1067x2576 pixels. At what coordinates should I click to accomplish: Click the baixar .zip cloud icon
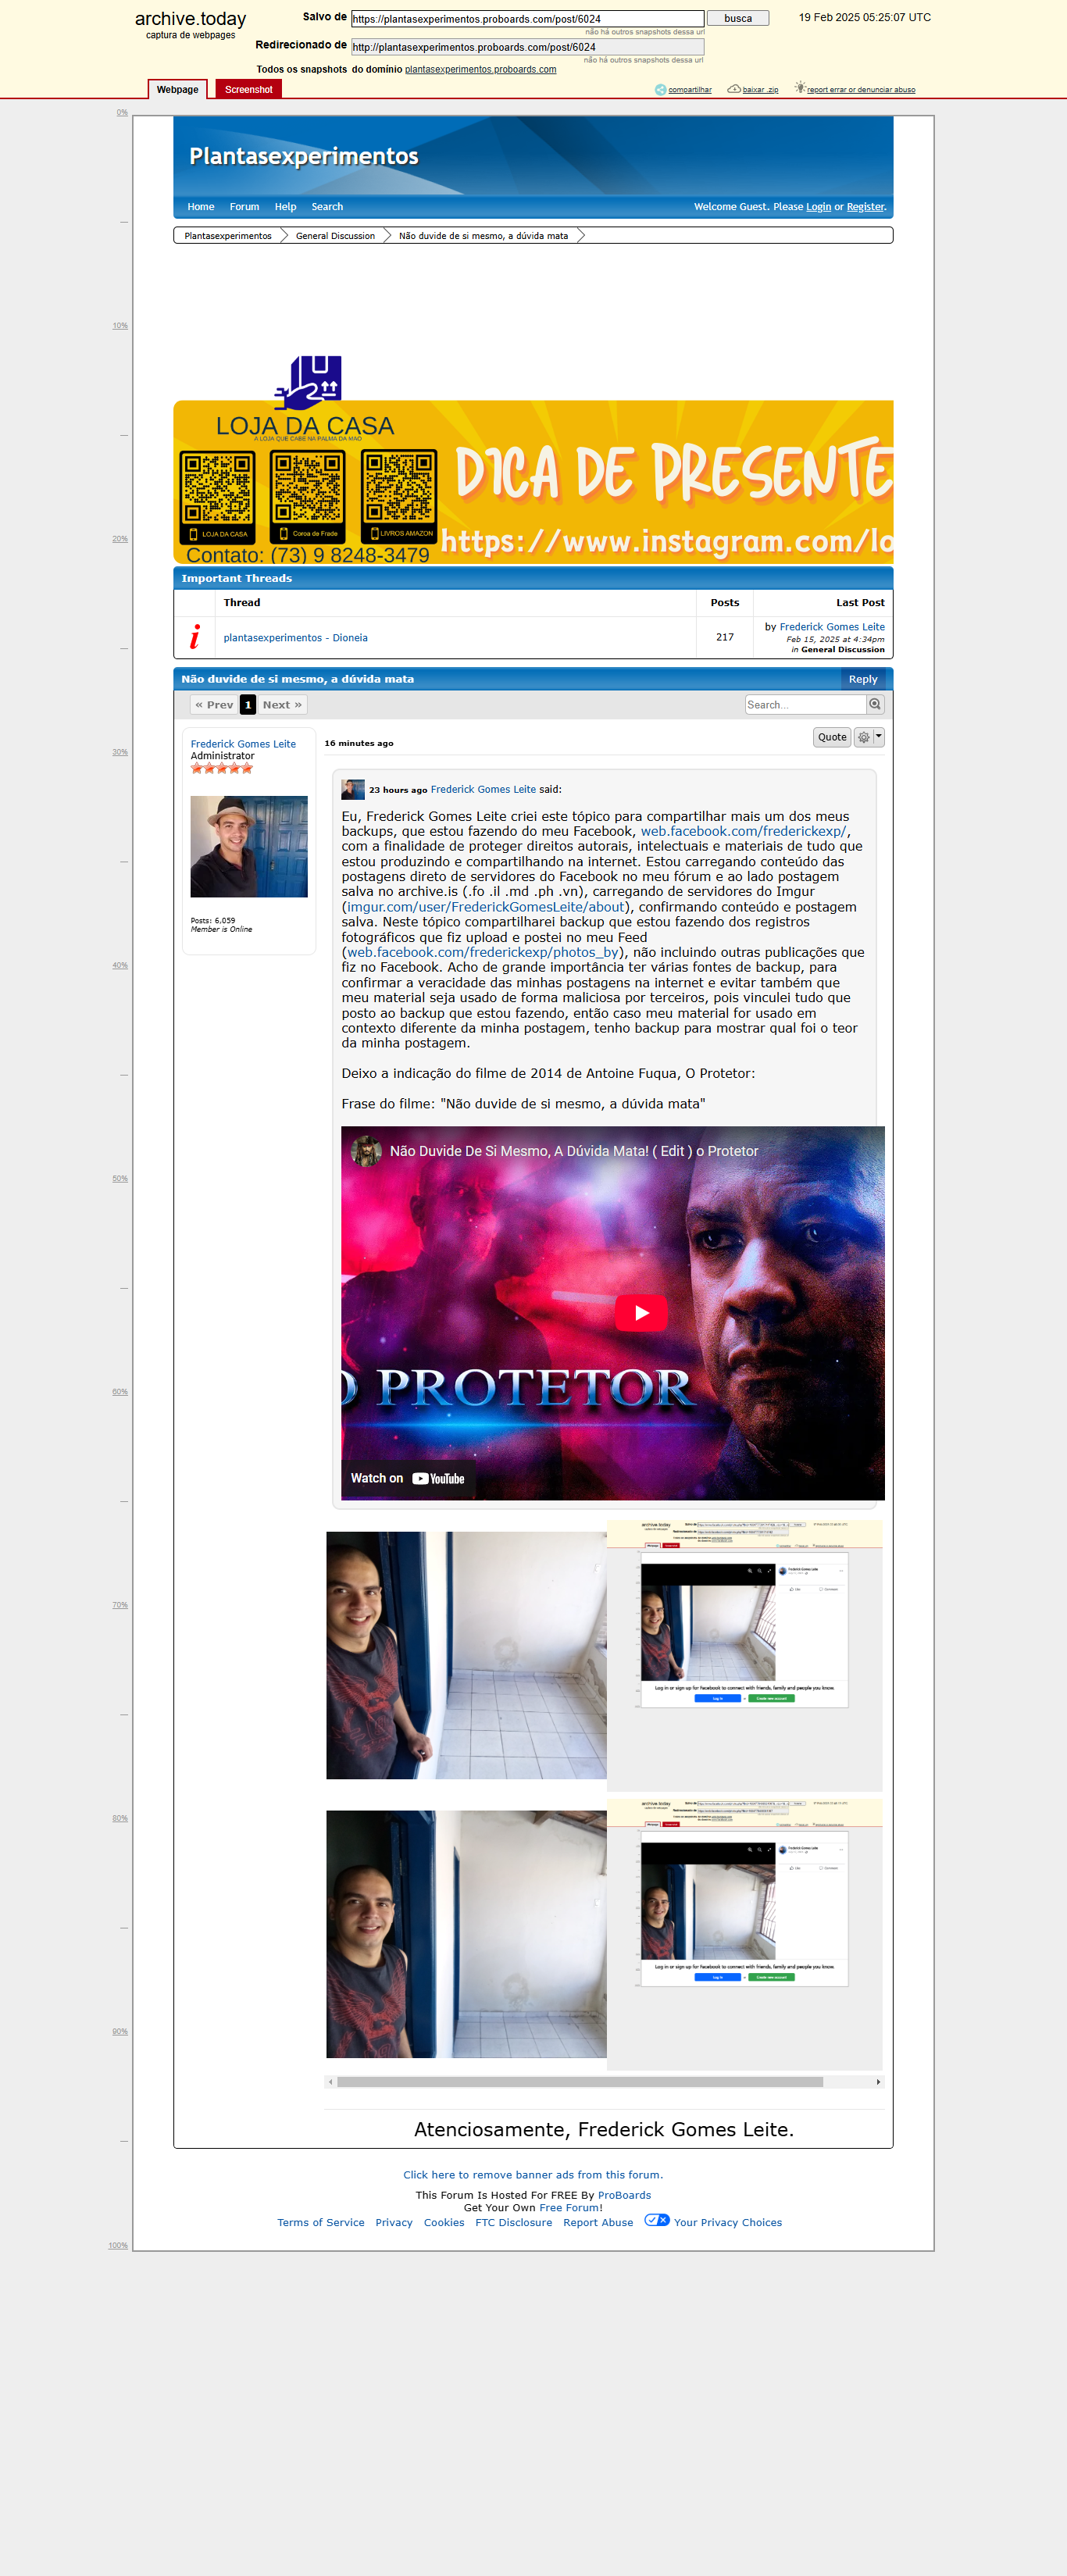click(734, 89)
